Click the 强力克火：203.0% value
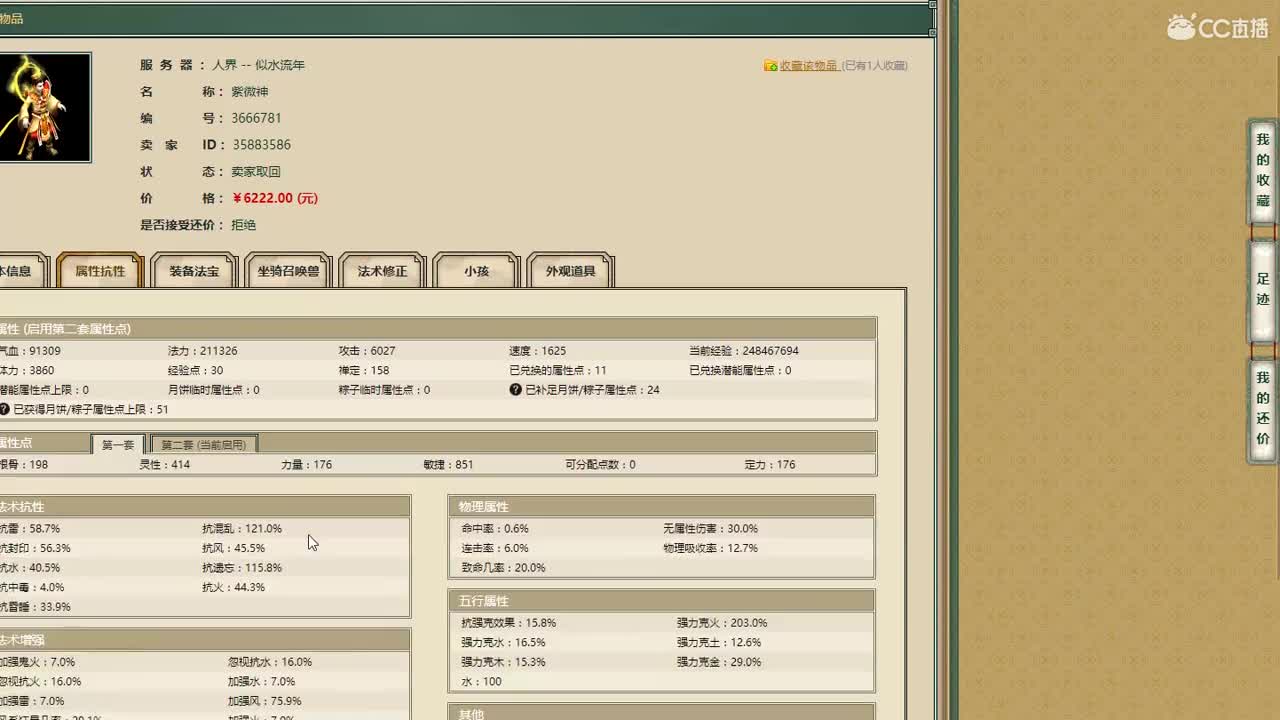This screenshot has height=720, width=1280. pyautogui.click(x=722, y=622)
